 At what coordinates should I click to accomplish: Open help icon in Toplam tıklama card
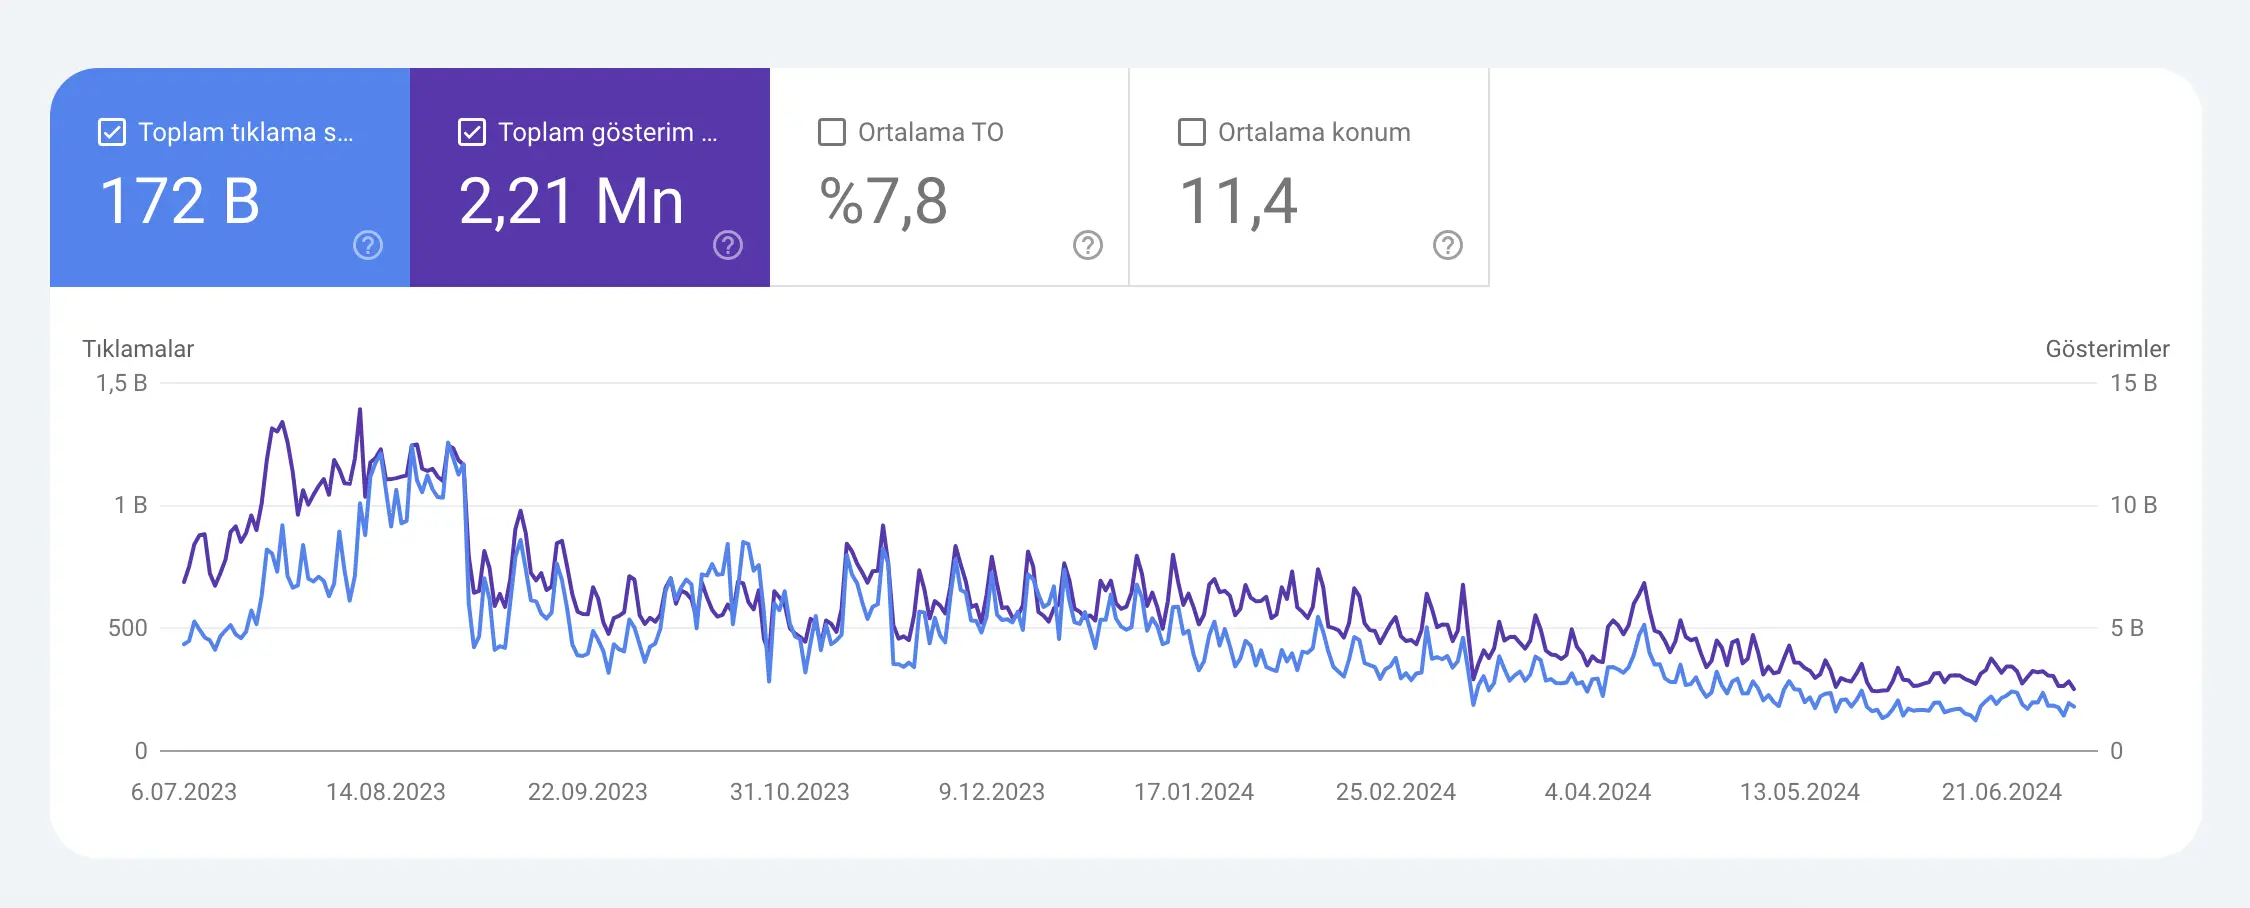click(368, 245)
